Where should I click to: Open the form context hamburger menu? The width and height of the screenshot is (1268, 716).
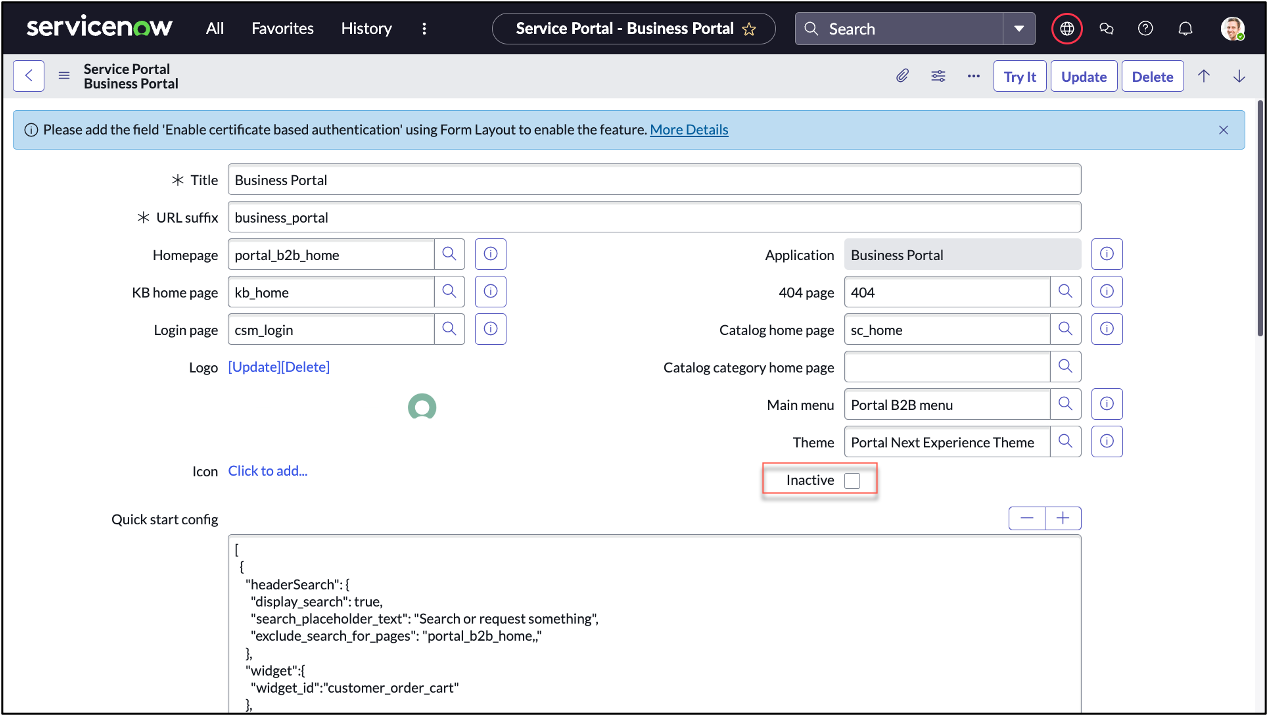(x=64, y=76)
